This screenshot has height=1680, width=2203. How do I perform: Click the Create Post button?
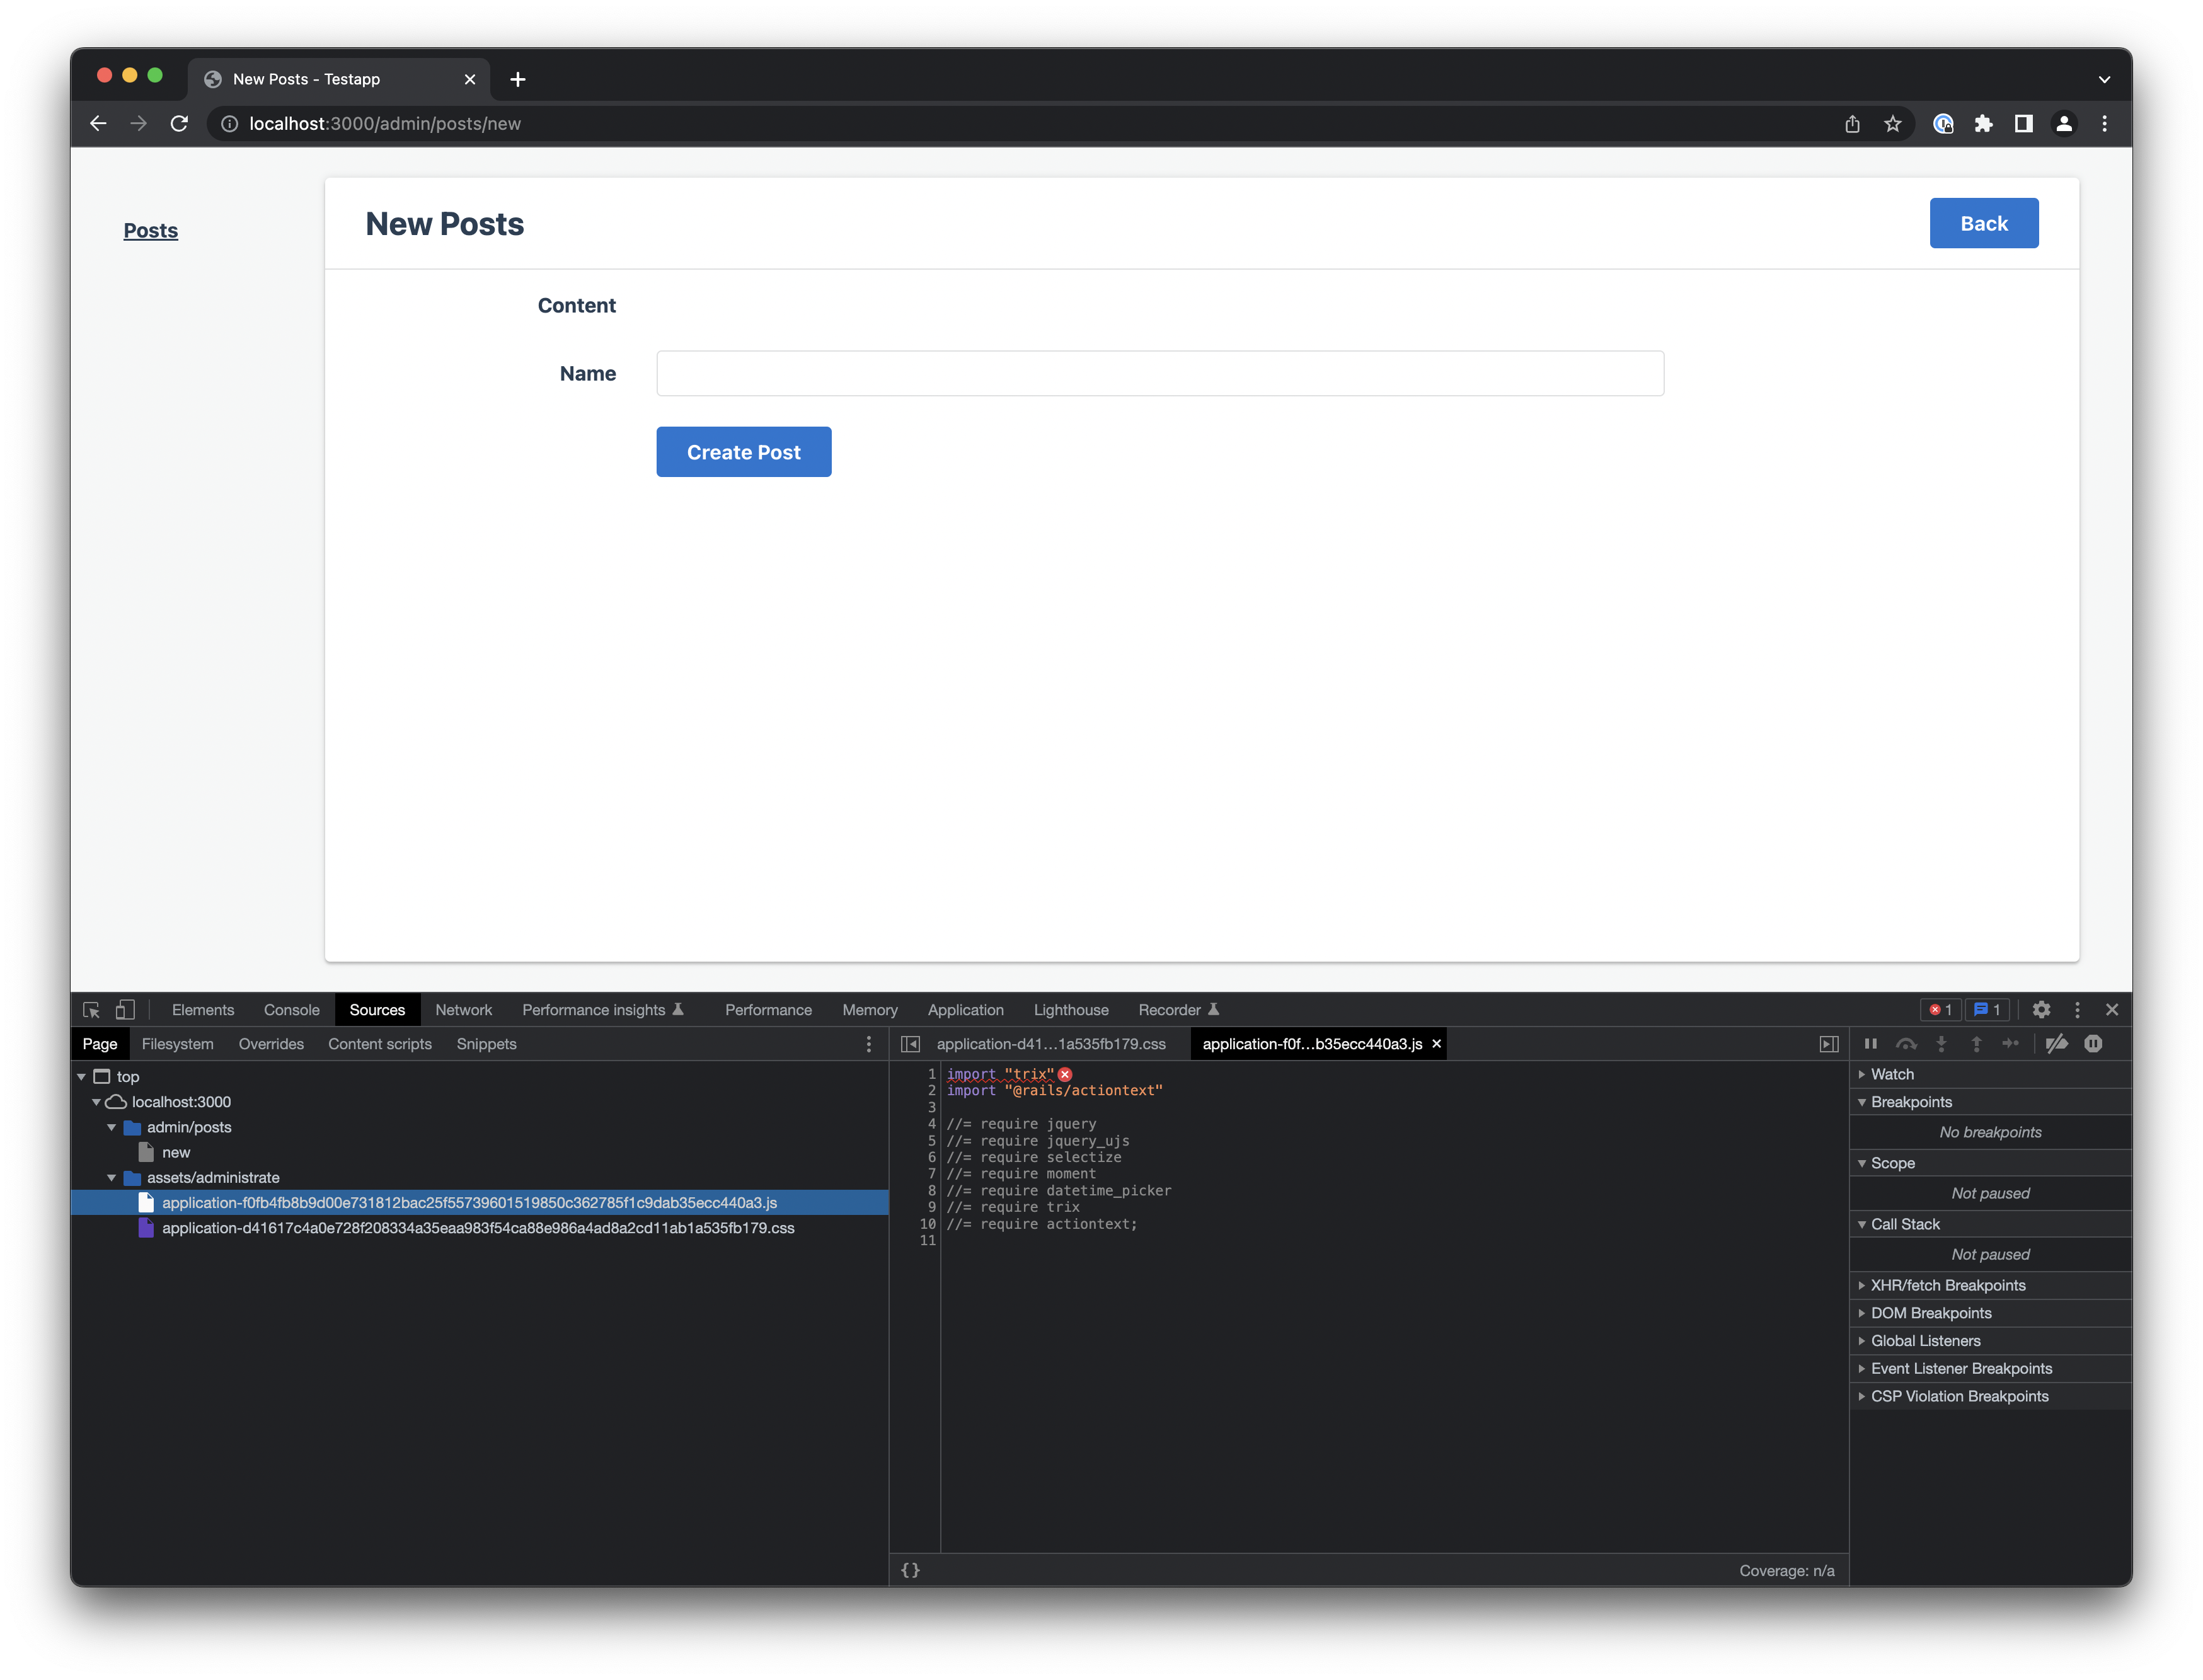(743, 452)
